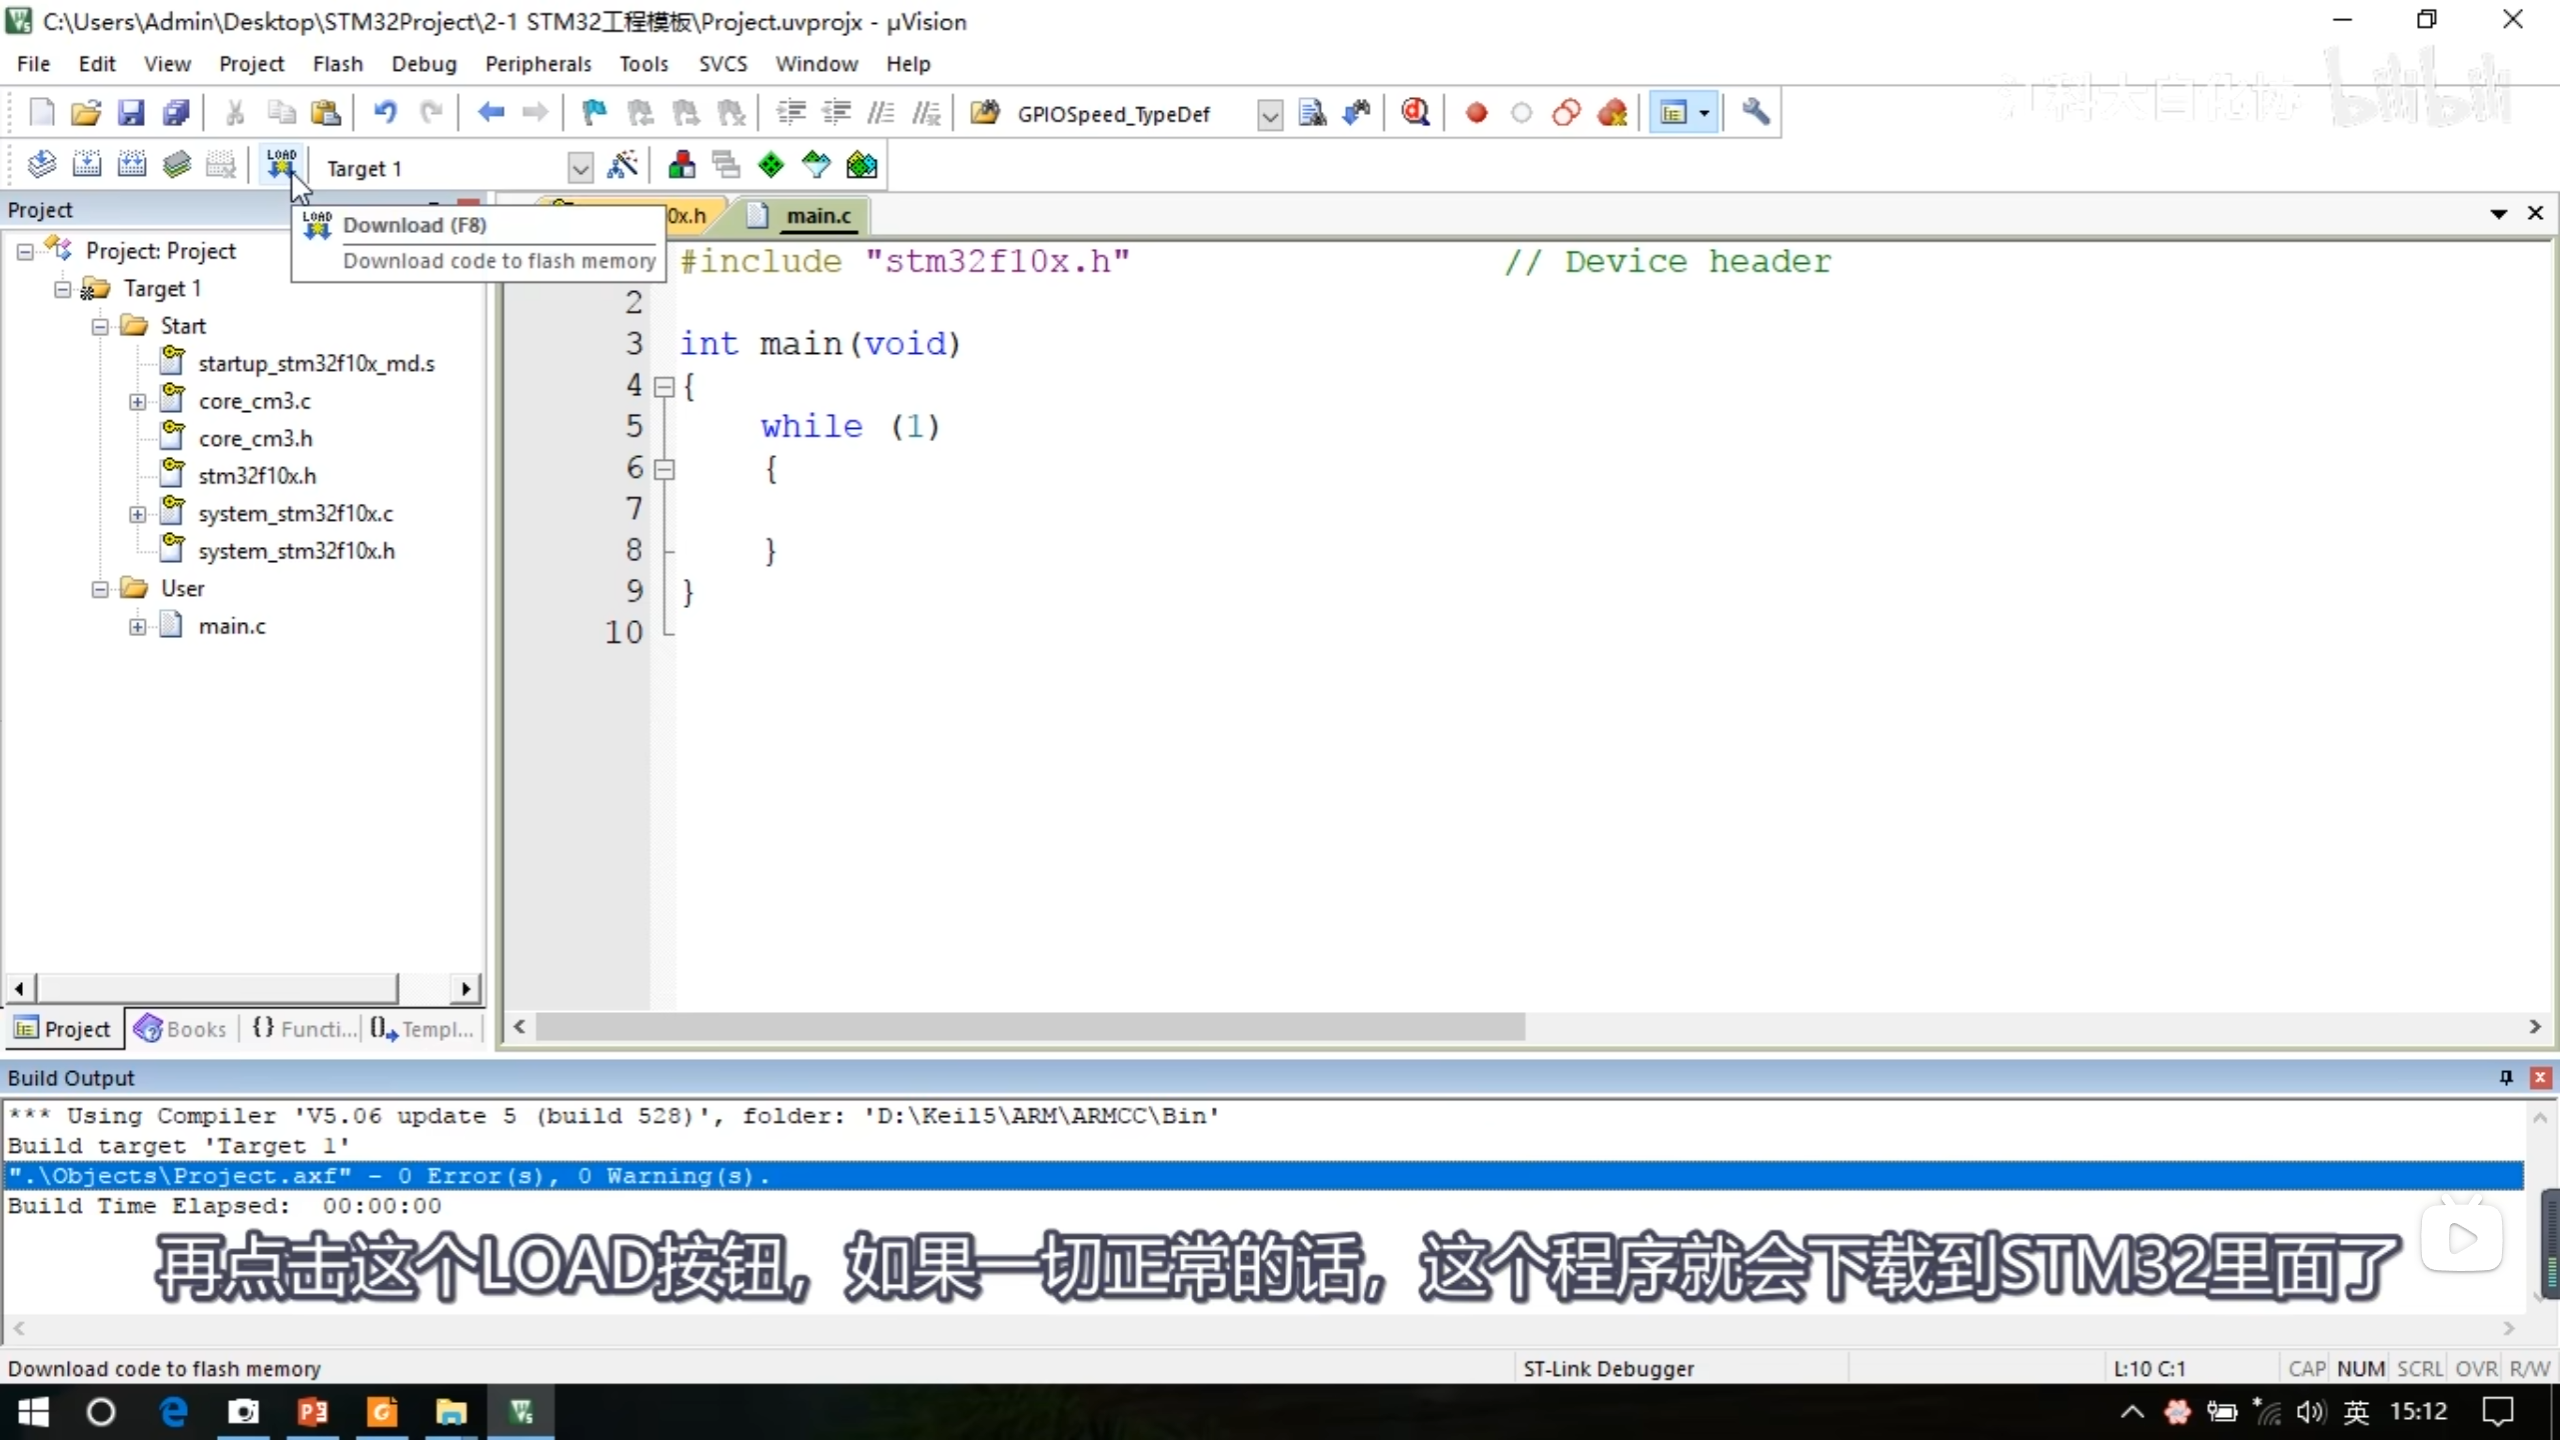
Task: Open the Target 1 dropdown
Action: tap(580, 168)
